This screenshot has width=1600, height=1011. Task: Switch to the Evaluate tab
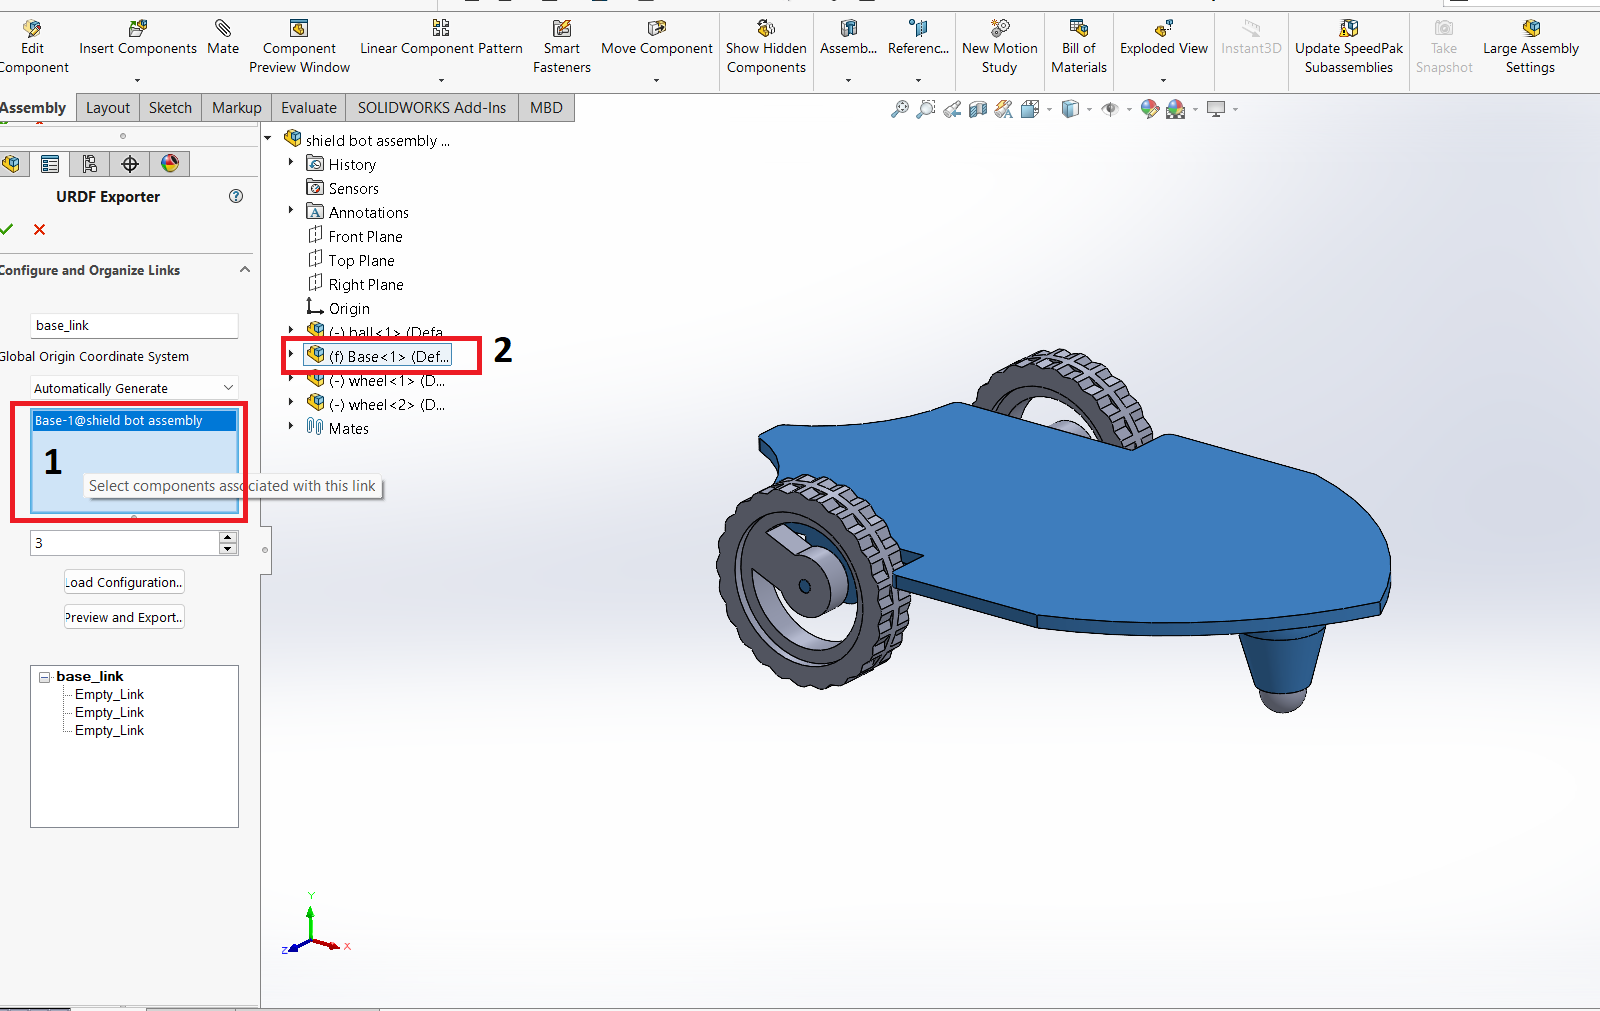click(308, 108)
